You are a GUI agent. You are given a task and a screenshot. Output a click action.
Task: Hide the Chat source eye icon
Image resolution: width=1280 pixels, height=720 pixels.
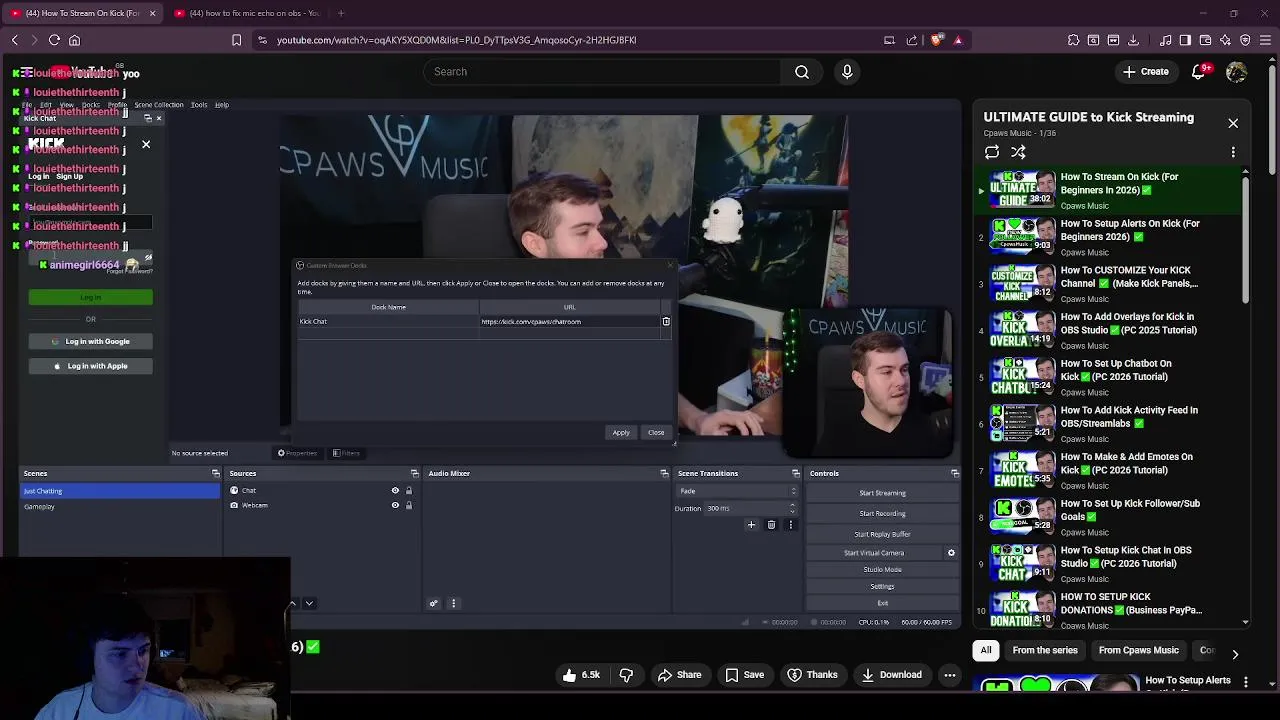coord(395,491)
